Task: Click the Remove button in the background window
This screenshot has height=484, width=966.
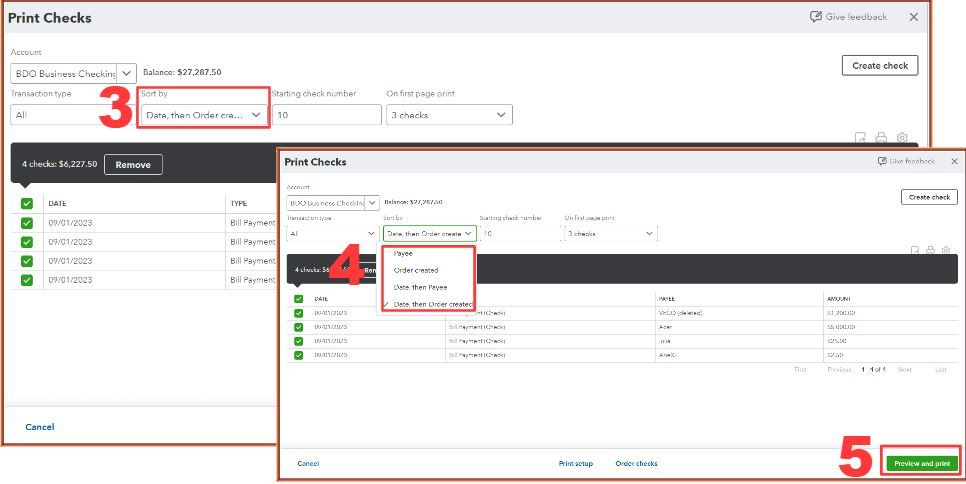Action: click(133, 165)
